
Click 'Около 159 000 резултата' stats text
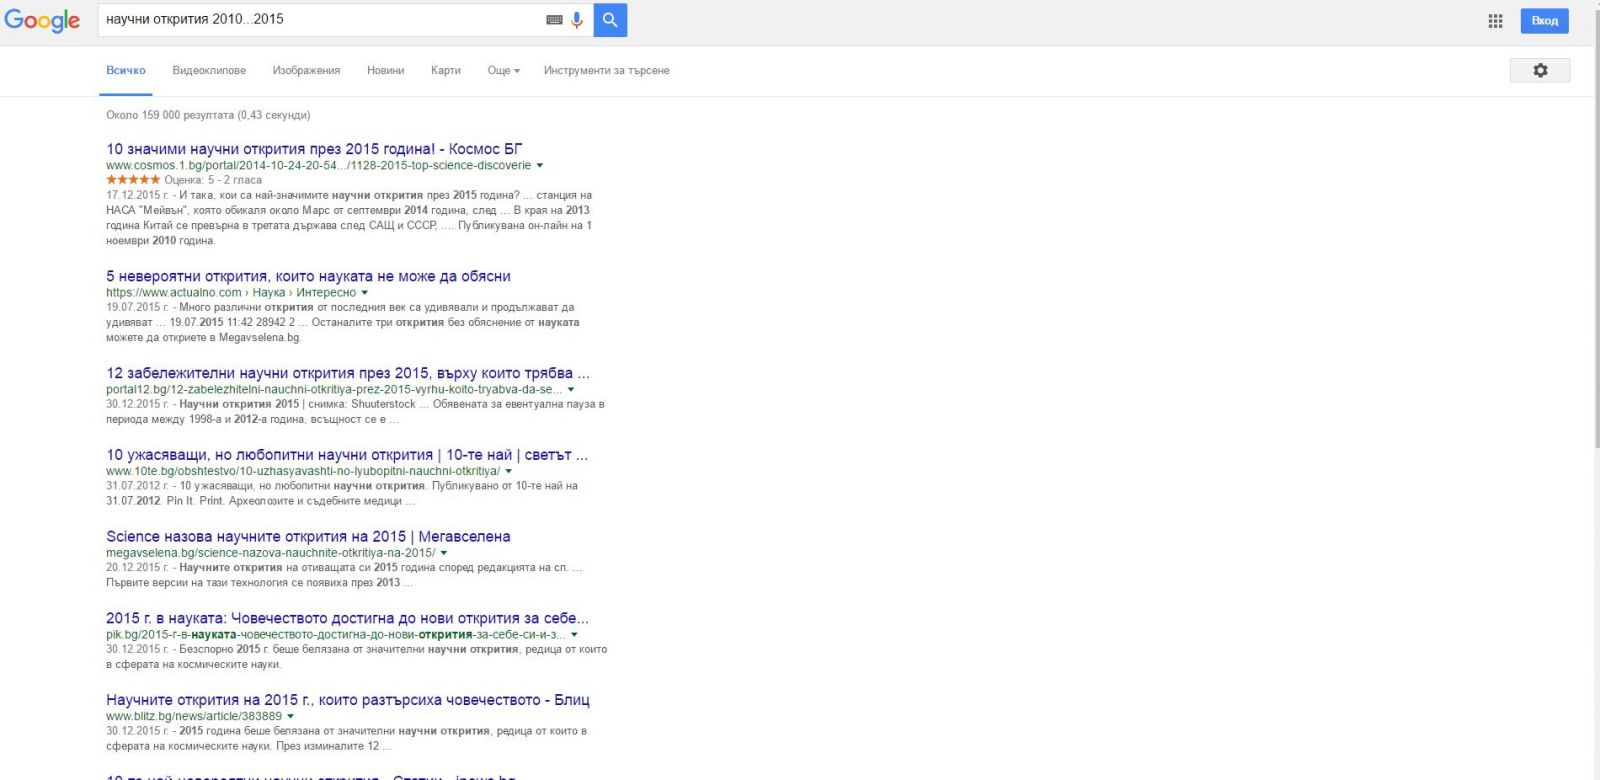coord(208,115)
